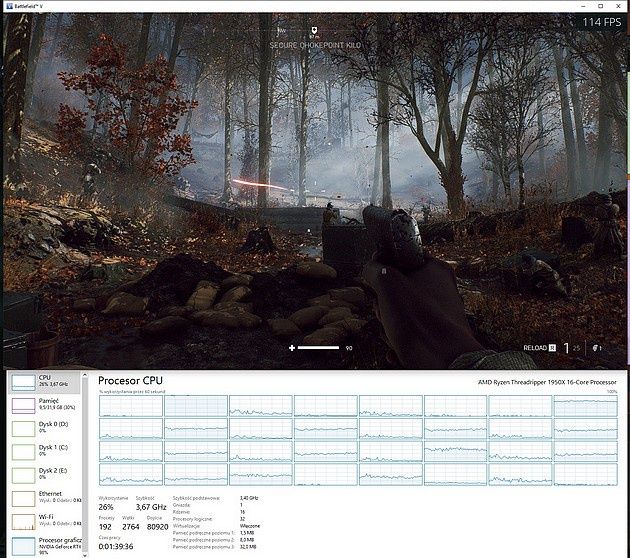Minimize the Battlefield V window
Viewport: 630px width, 558px height.
click(x=583, y=6)
